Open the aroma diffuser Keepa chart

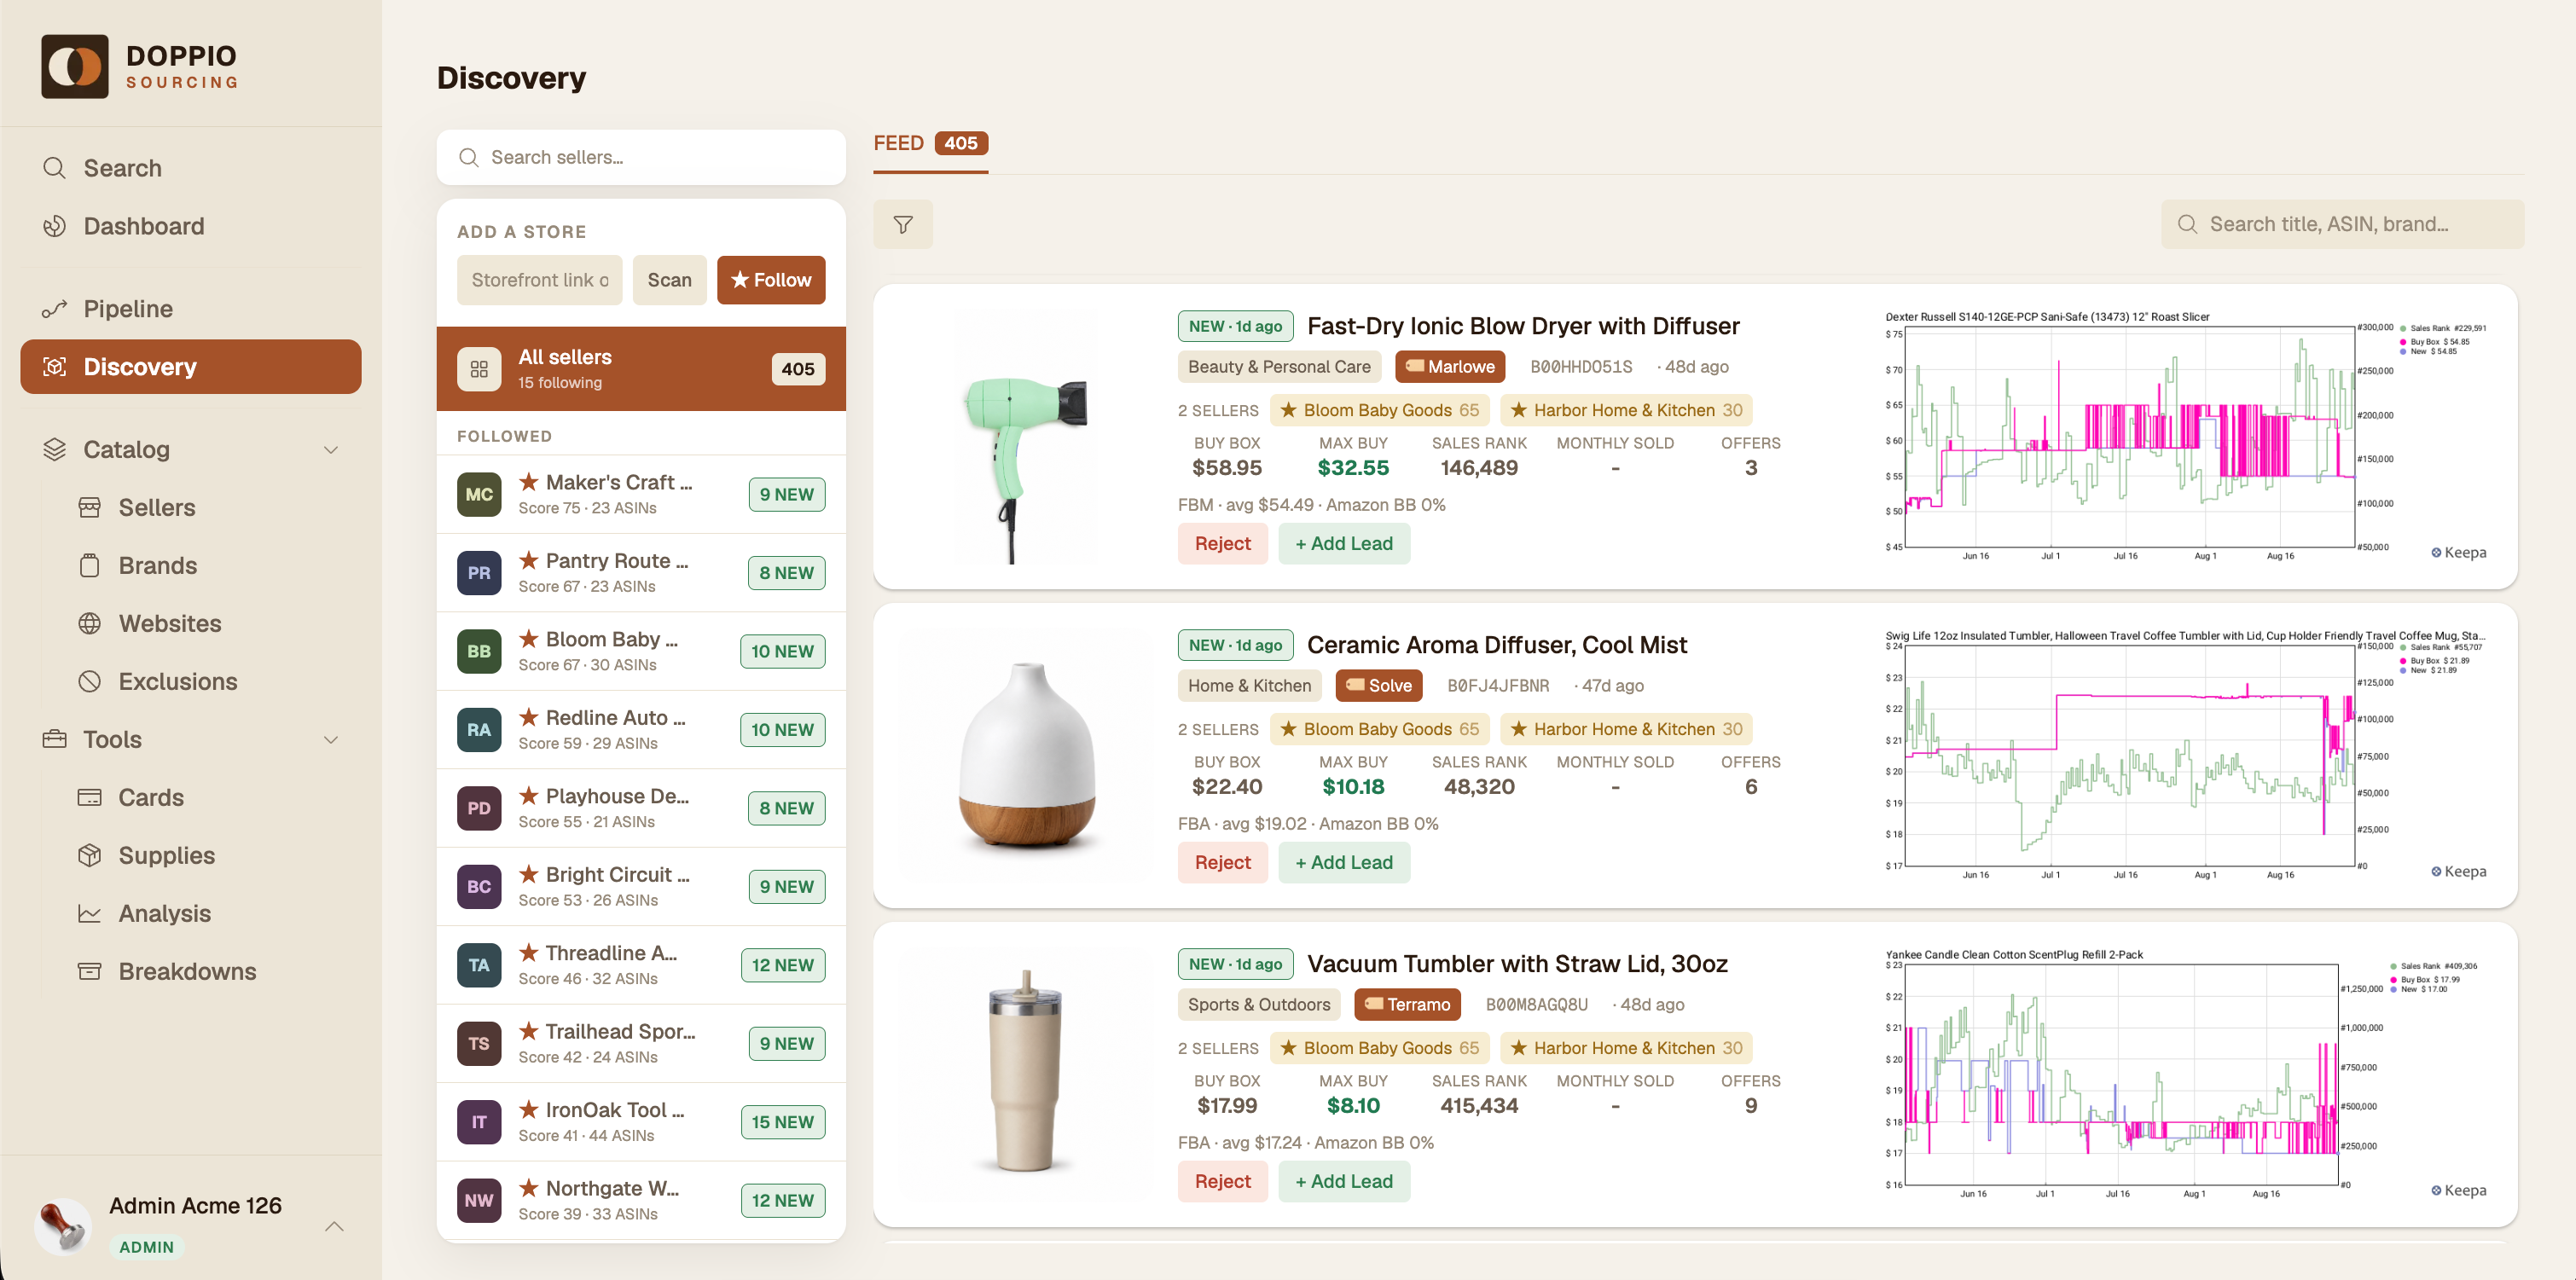(x=2185, y=756)
